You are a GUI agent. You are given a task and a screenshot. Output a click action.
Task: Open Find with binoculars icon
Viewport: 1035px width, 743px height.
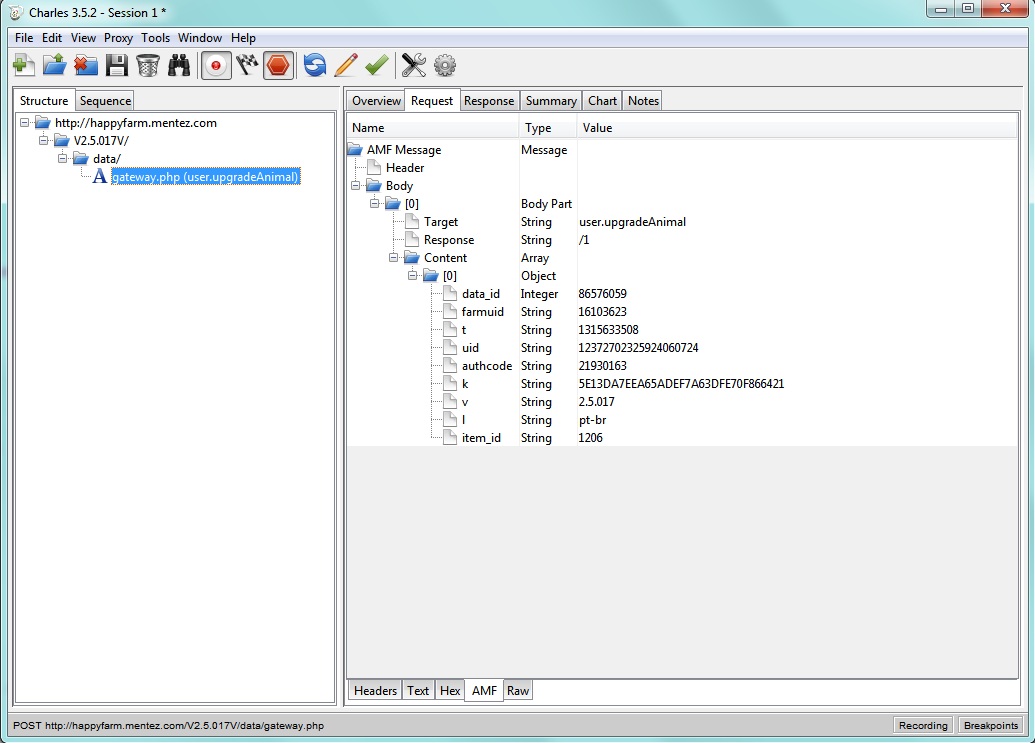point(179,65)
